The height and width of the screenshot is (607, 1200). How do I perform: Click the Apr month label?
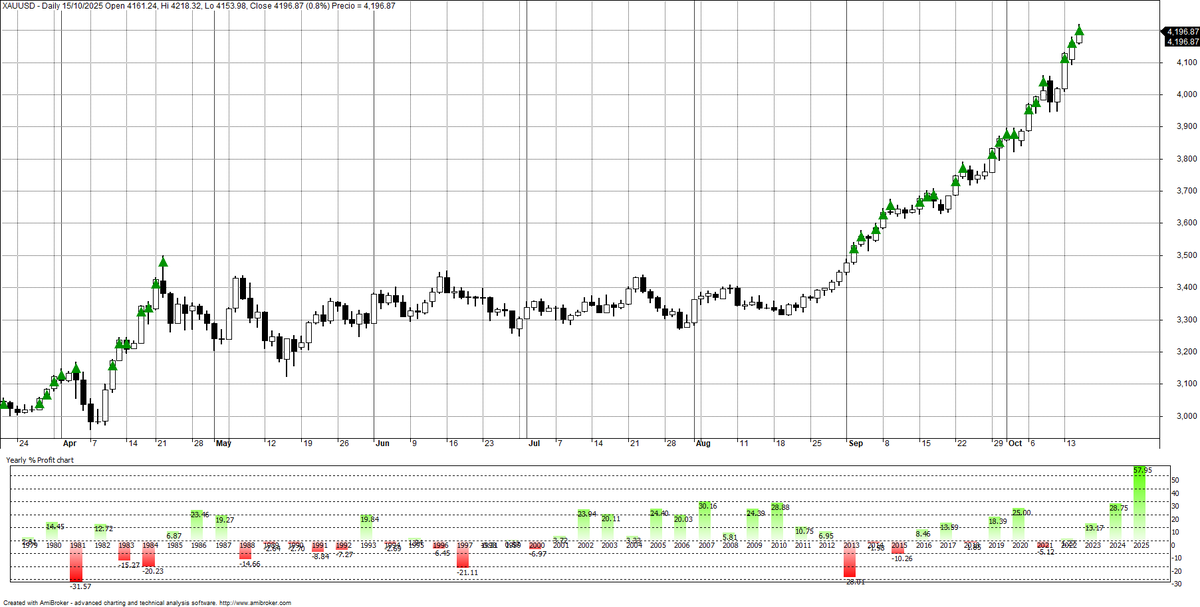69,442
